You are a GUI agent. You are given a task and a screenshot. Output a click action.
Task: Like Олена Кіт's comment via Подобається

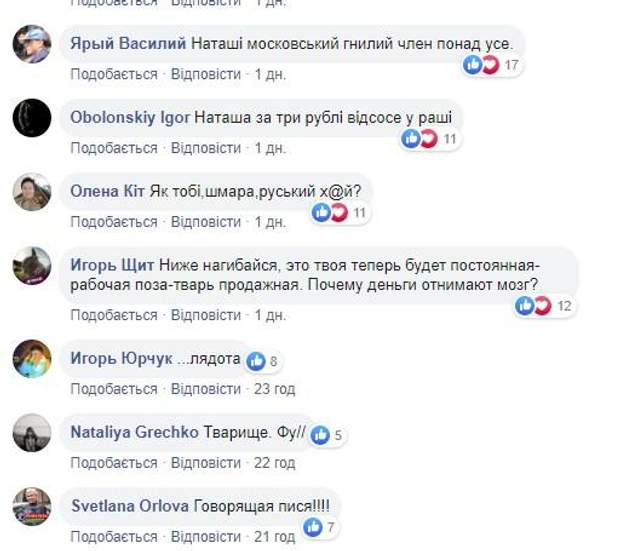114,221
